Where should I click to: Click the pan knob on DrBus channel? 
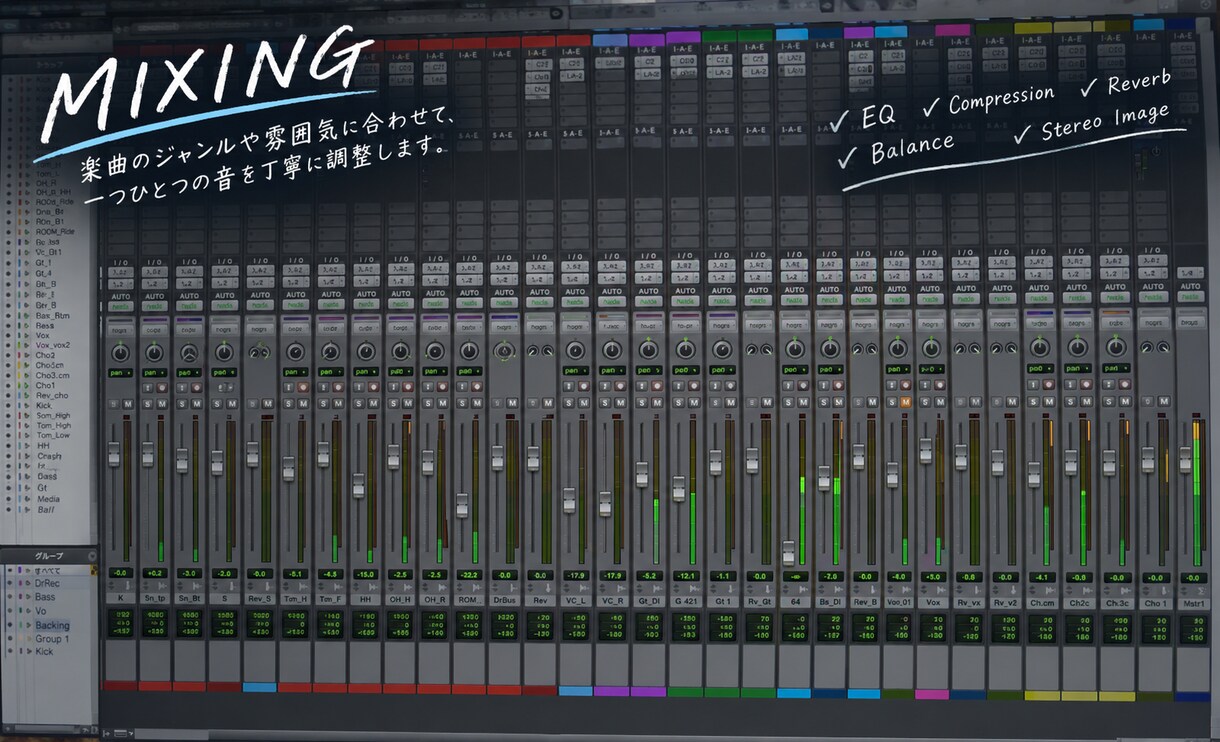(x=504, y=351)
